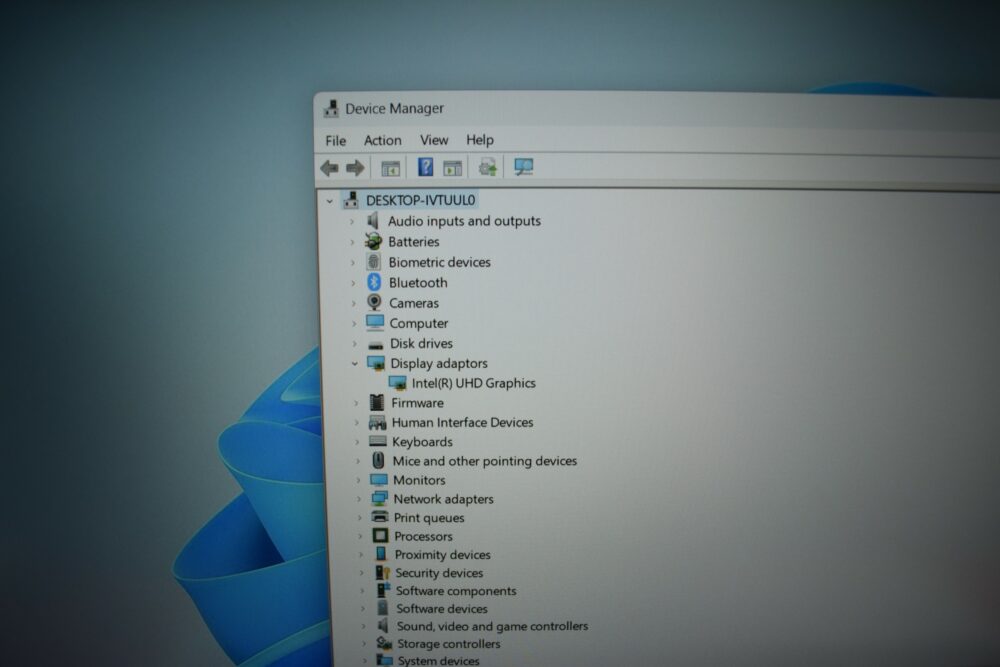
Task: Click the Keyboards icon
Action: point(378,441)
